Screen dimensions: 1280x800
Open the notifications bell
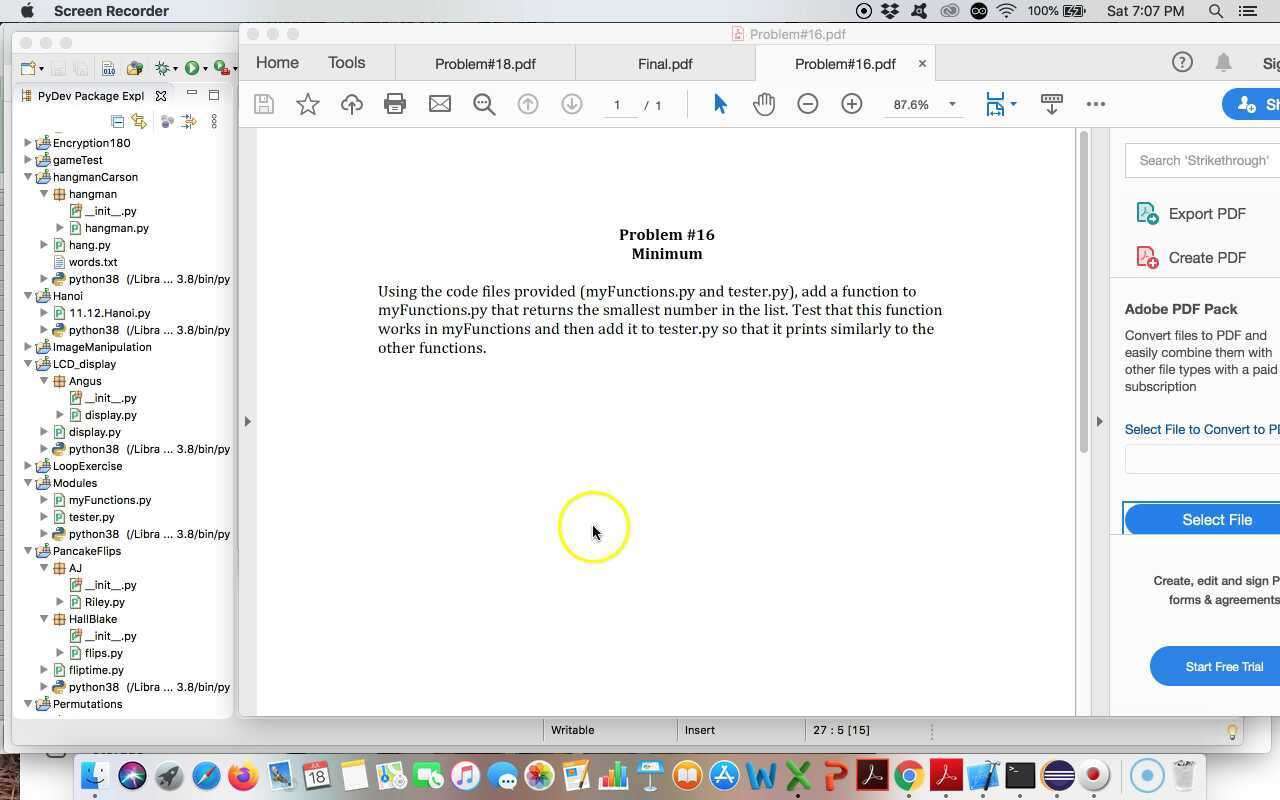[1223, 63]
